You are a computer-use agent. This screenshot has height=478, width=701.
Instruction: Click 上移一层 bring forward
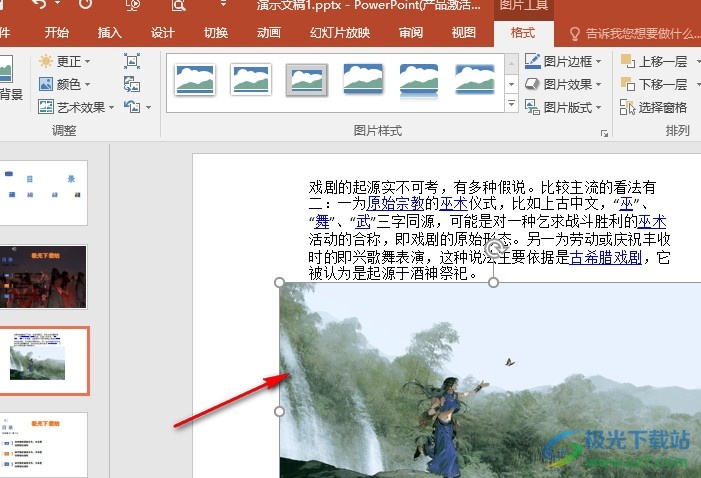point(654,61)
